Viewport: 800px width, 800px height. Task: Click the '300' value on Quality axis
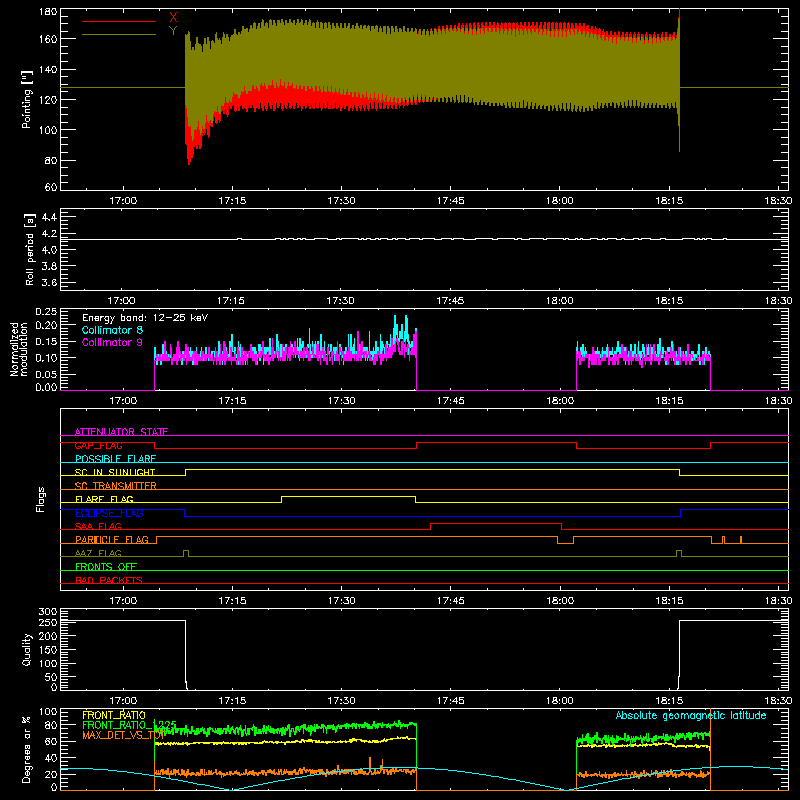(x=48, y=612)
